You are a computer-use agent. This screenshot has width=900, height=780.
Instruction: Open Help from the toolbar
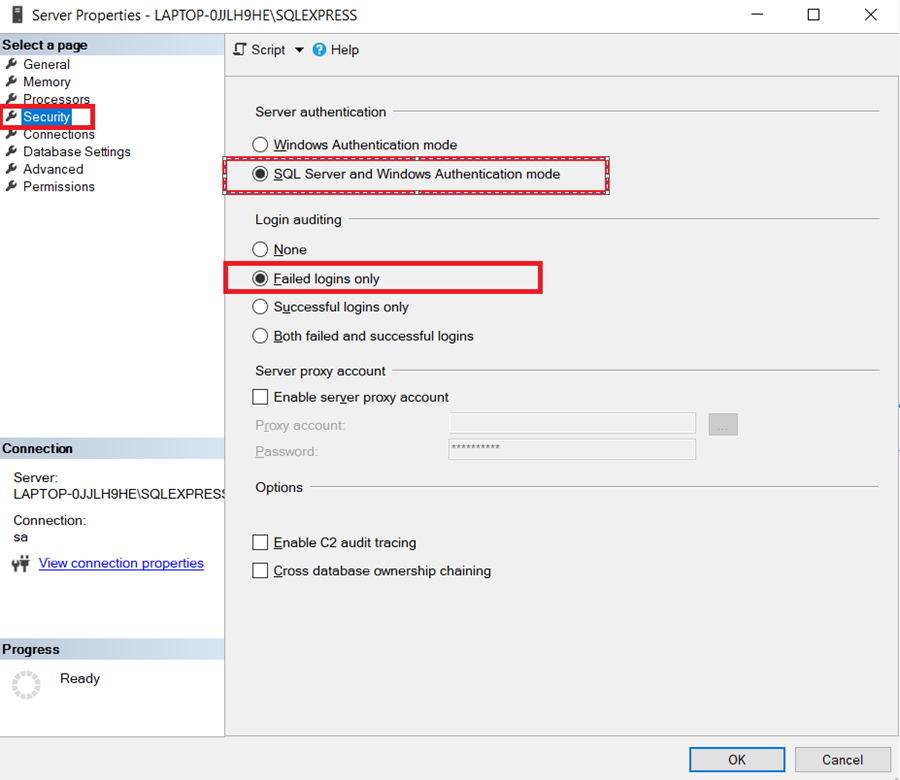click(336, 50)
